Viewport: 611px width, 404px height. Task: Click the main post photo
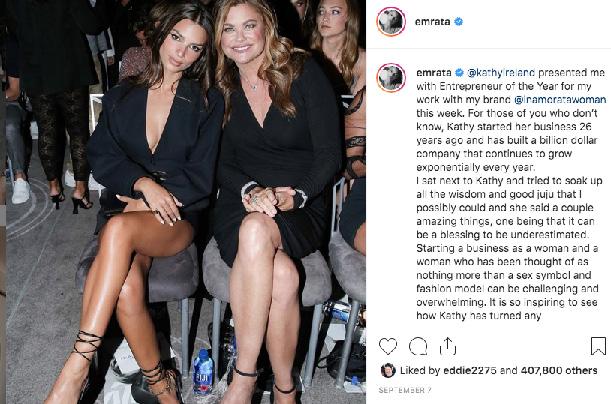coord(185,202)
